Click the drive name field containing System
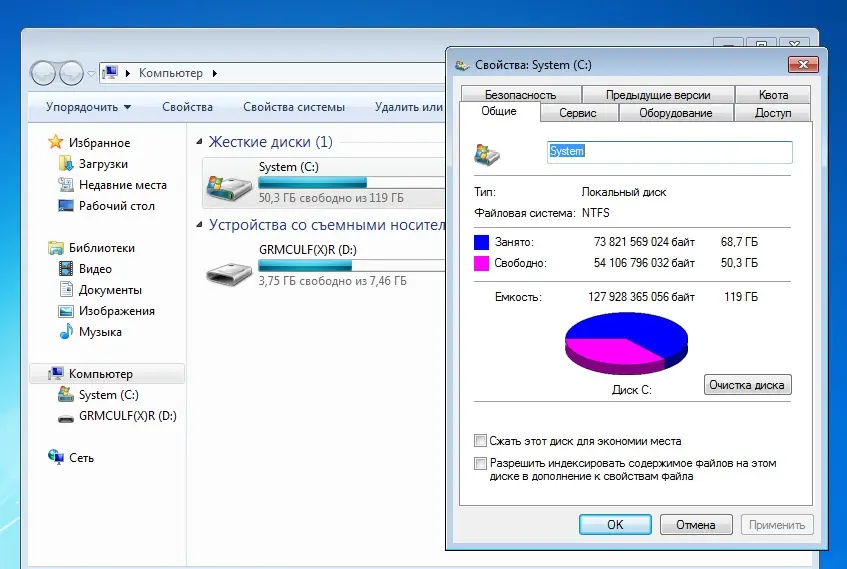The image size is (847, 569). point(670,152)
